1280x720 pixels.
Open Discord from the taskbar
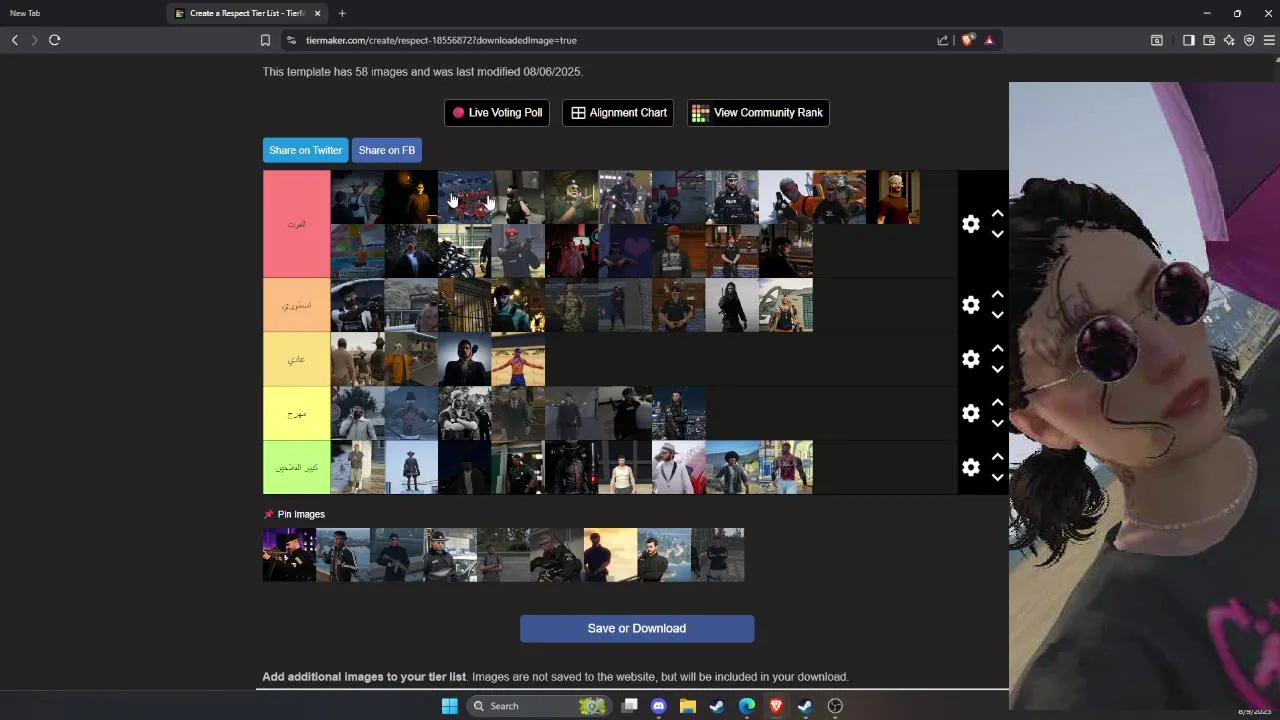pyautogui.click(x=659, y=706)
